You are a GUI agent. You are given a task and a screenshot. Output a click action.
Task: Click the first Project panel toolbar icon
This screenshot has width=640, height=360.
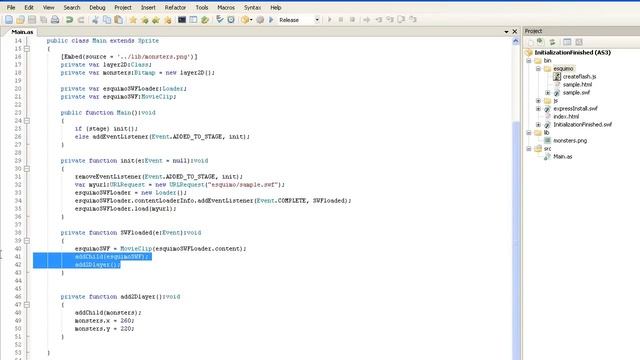pyautogui.click(x=531, y=42)
